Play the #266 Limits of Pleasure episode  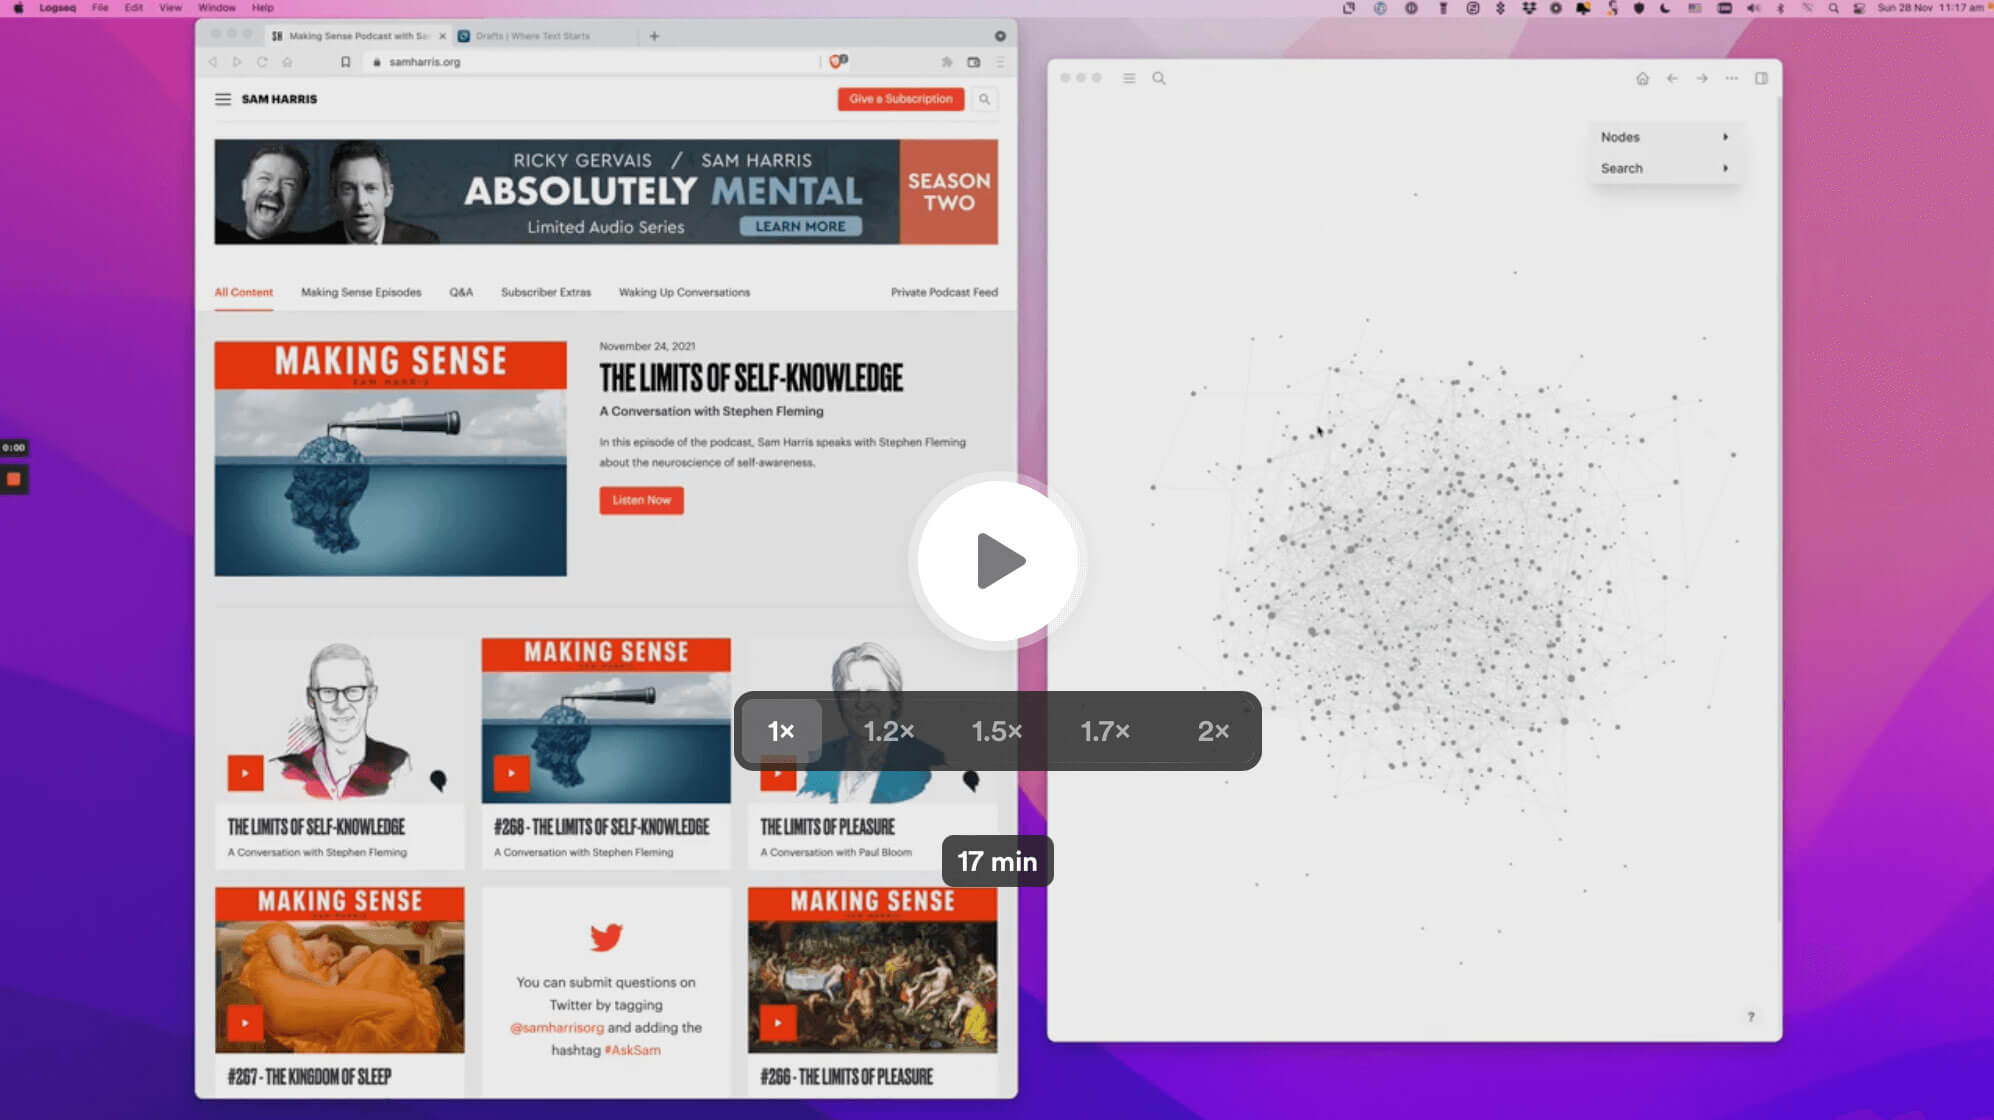(778, 1023)
